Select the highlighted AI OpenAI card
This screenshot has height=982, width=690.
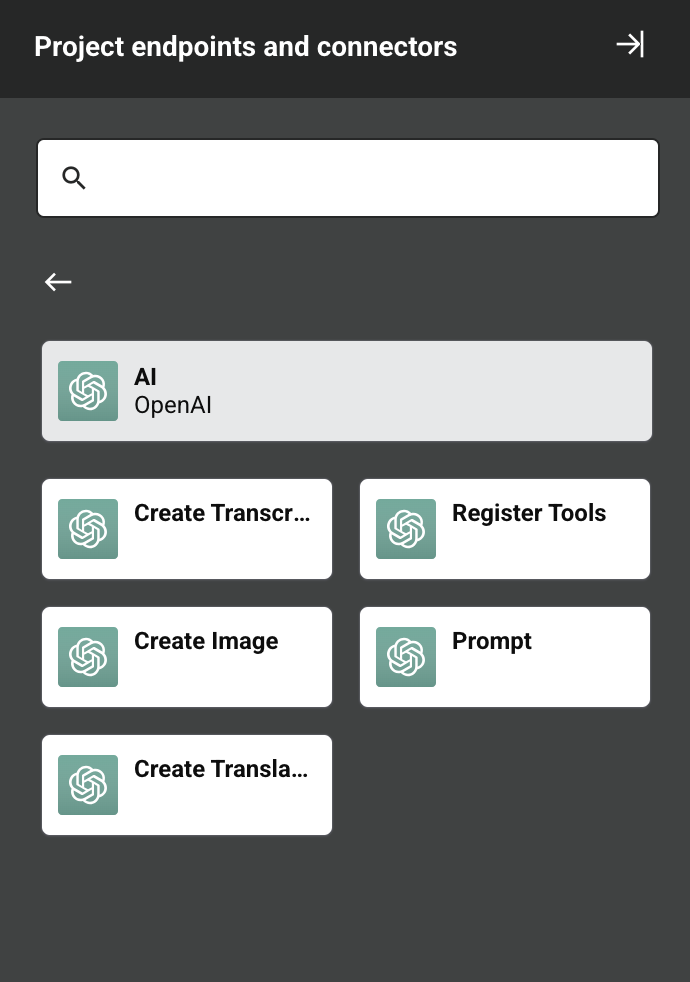pos(346,390)
